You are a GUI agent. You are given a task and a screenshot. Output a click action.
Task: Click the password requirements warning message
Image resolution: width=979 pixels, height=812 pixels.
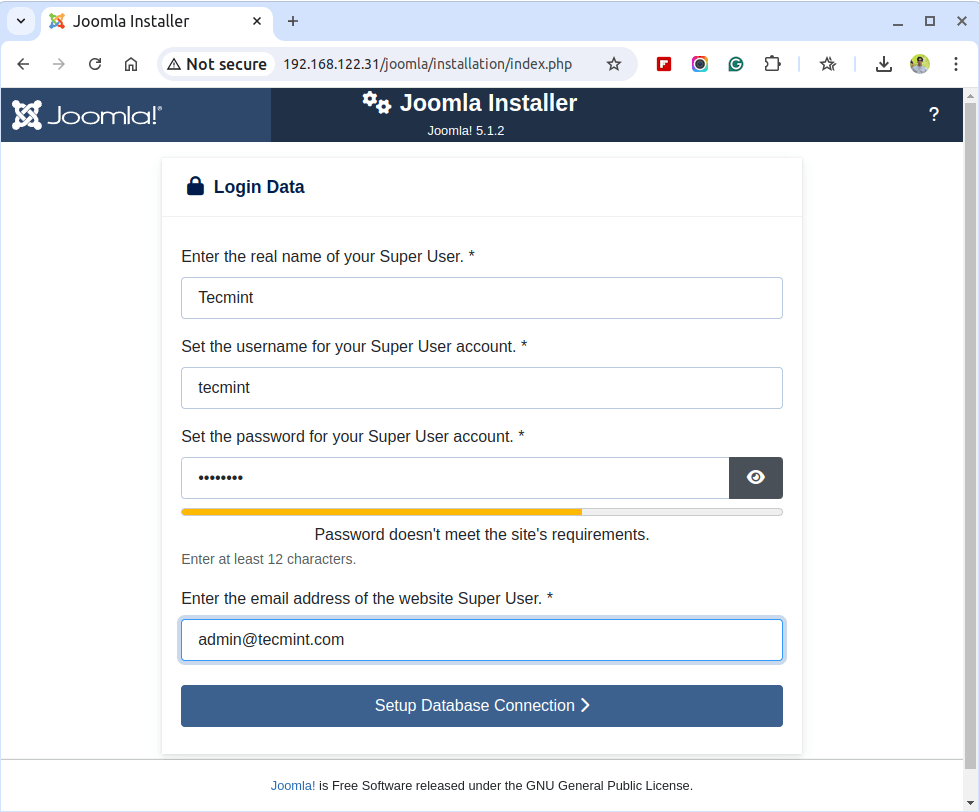(481, 535)
